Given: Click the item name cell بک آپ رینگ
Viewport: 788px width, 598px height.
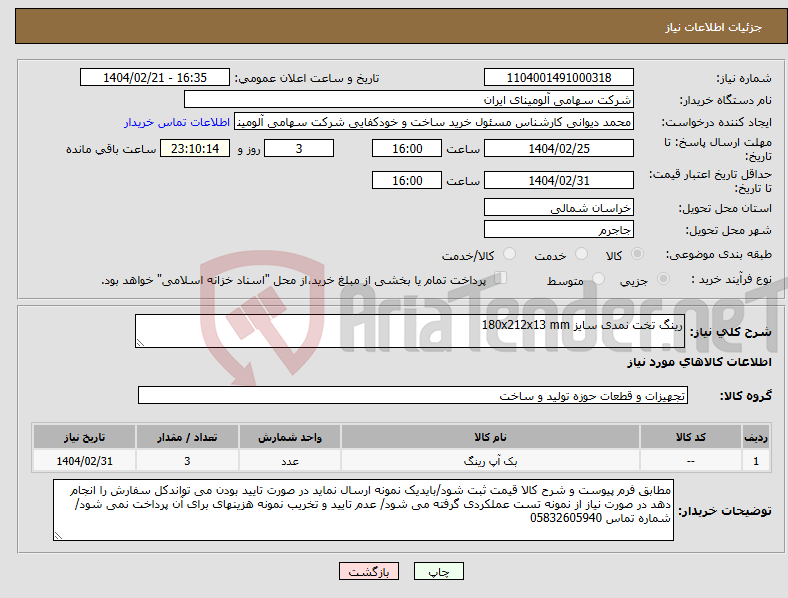Looking at the screenshot, I should click(x=490, y=461).
